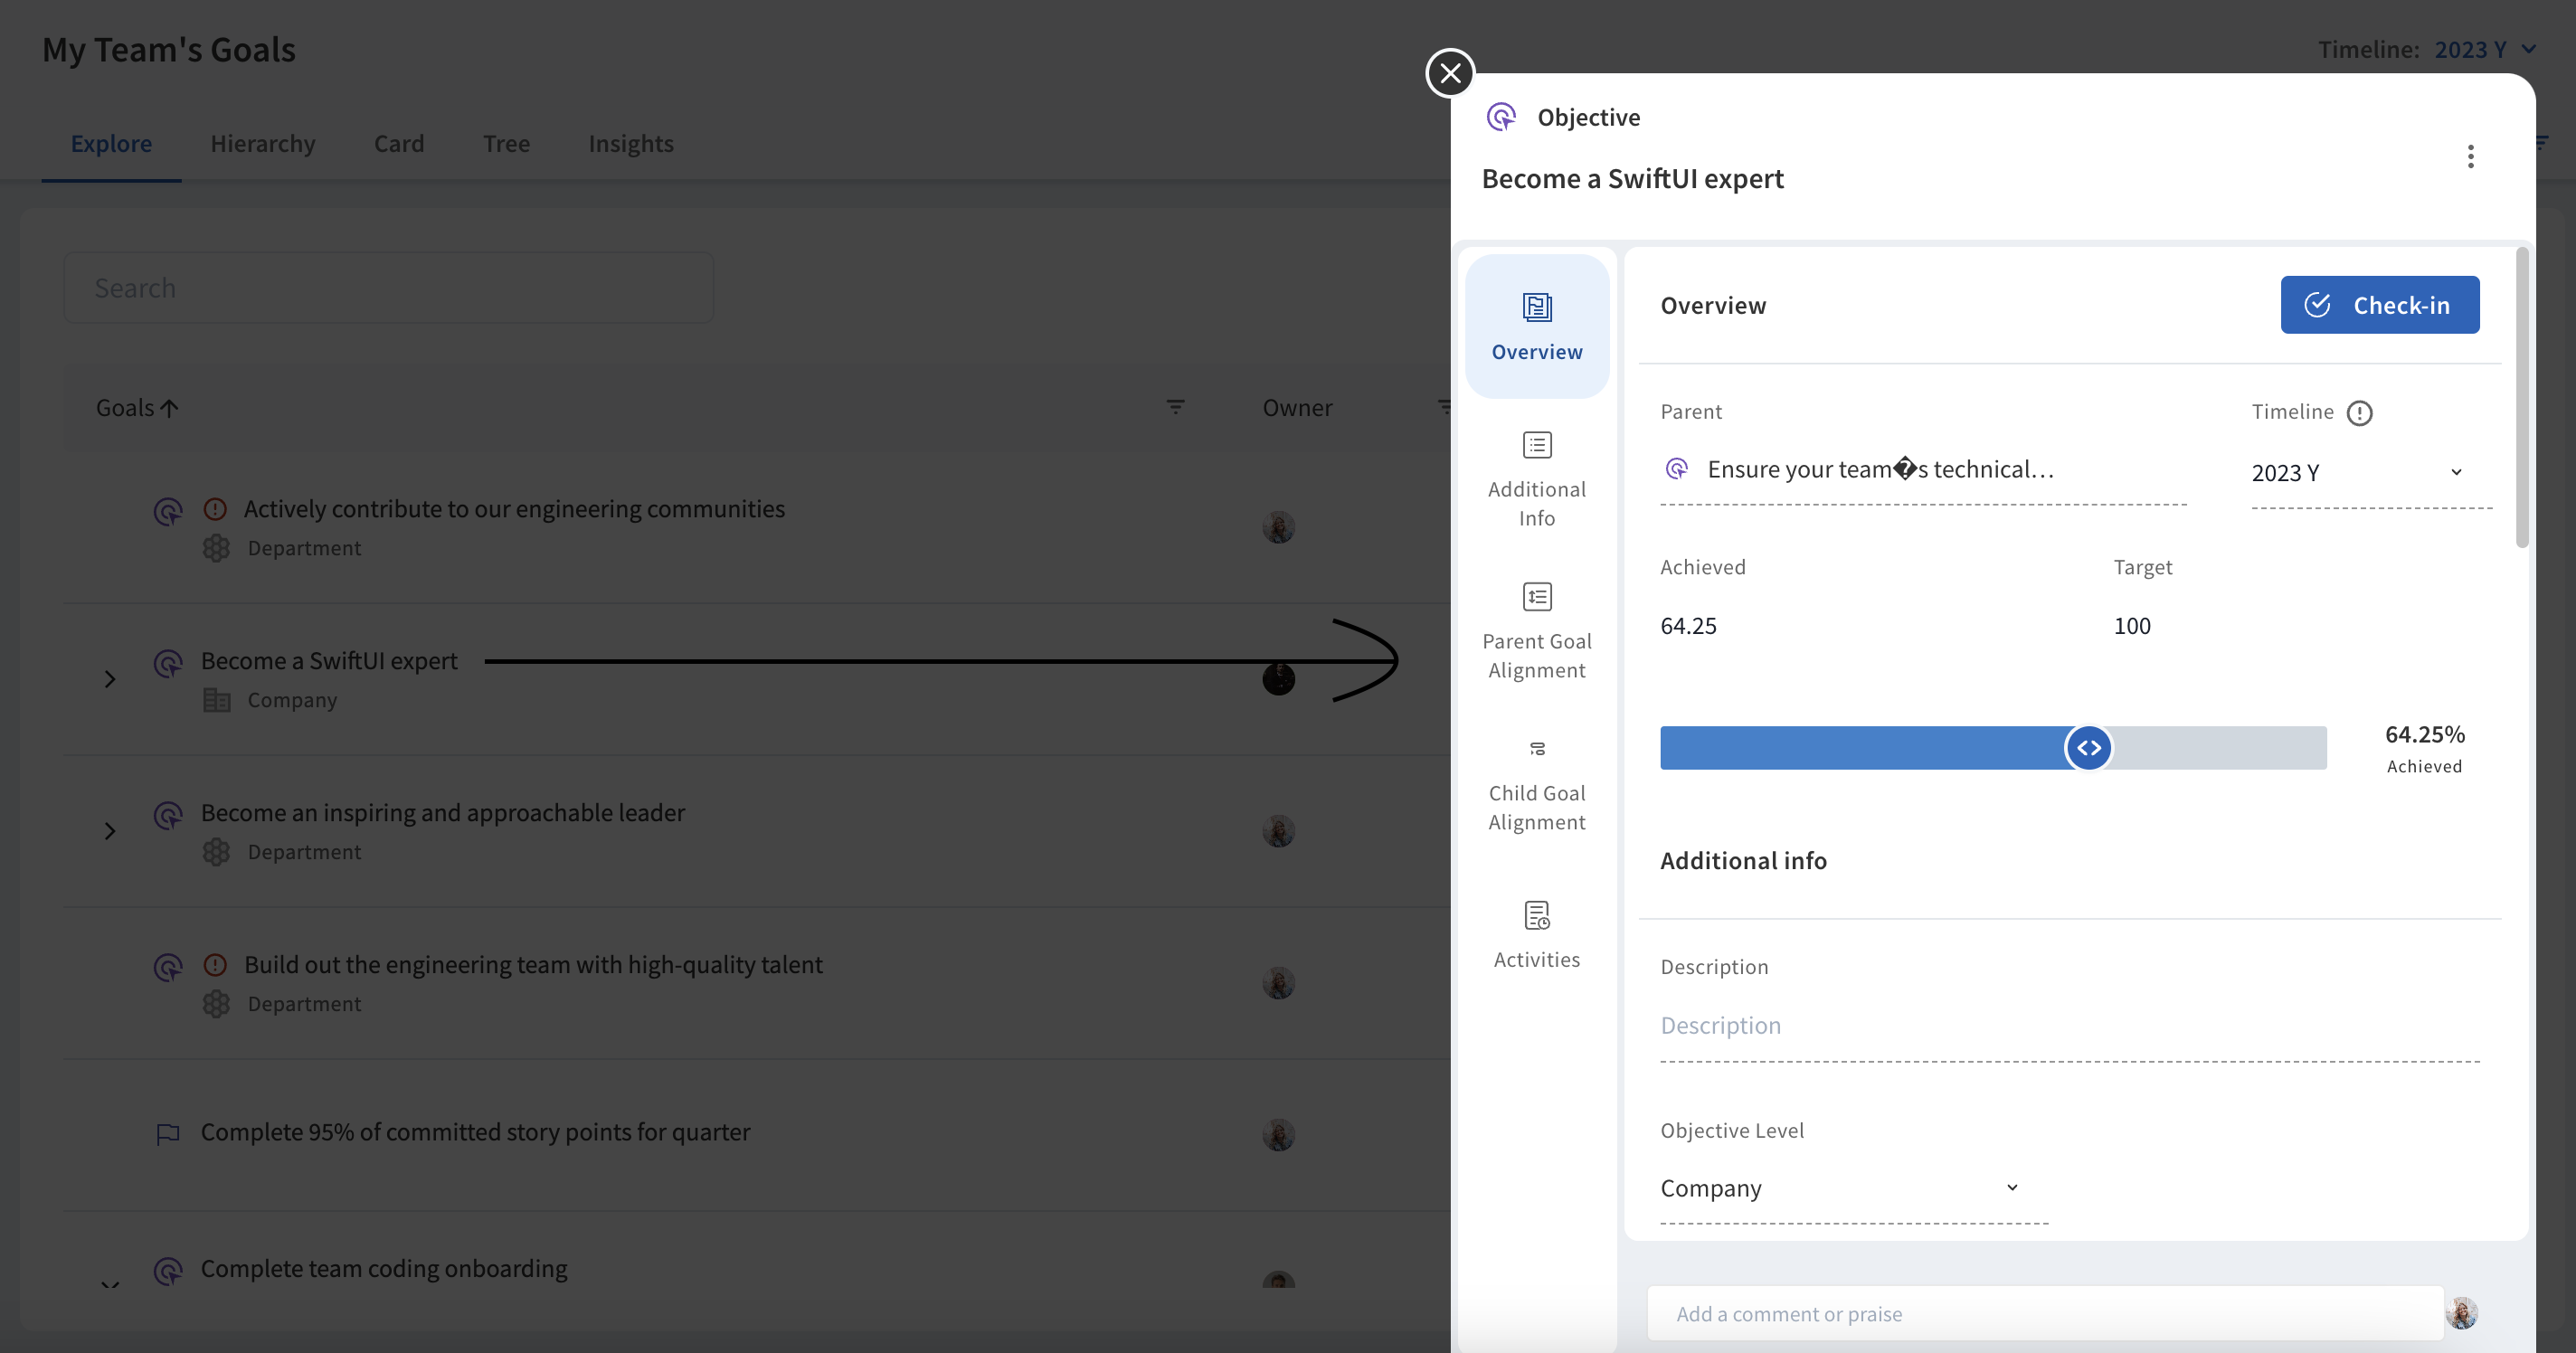Click the goals Search field
Screen dimensions: 2576x1353
[389, 288]
